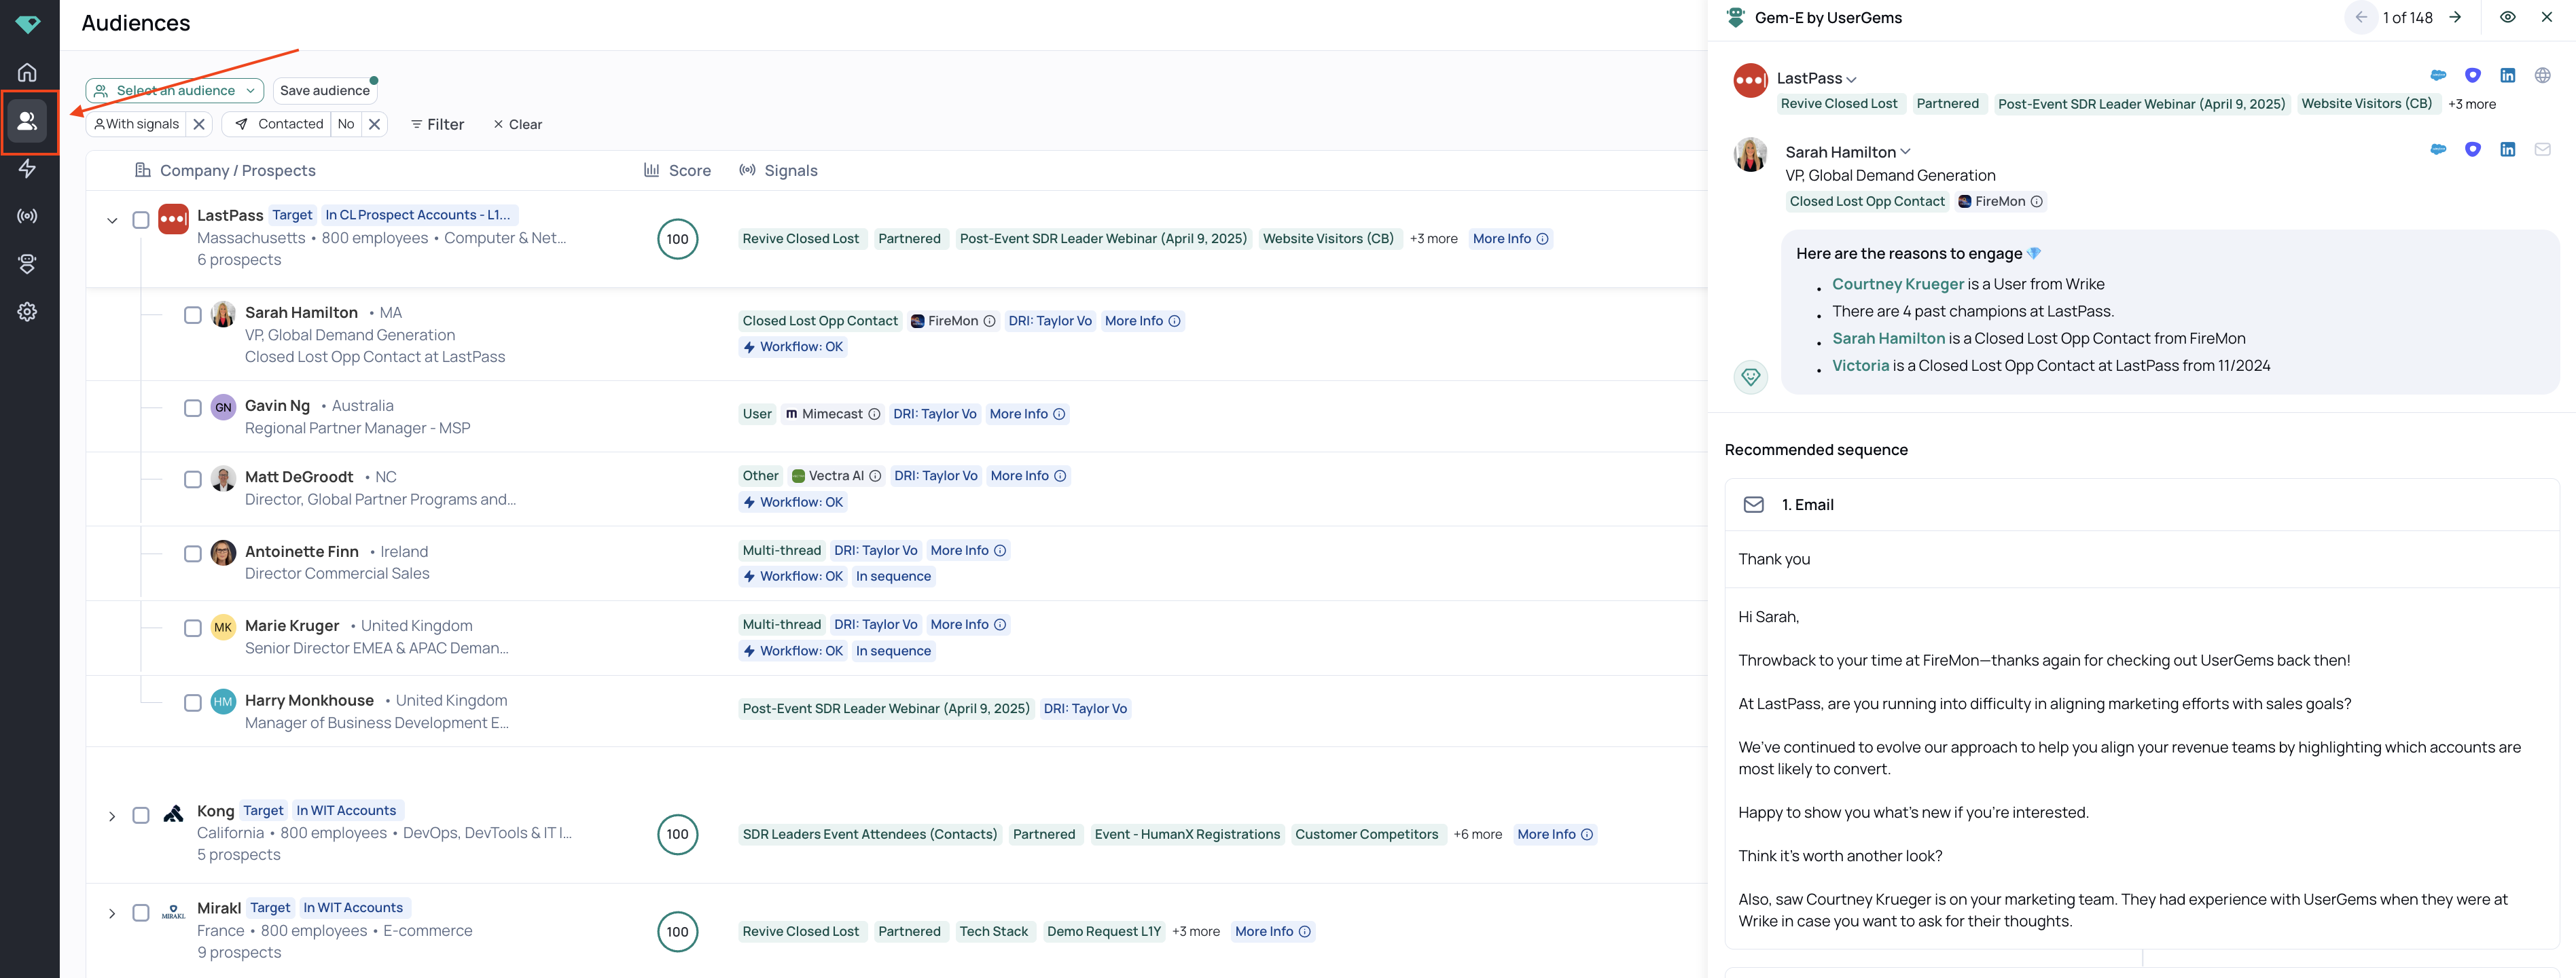Check the Harry Monkhouse checkbox
The width and height of the screenshot is (2576, 978).
point(193,703)
